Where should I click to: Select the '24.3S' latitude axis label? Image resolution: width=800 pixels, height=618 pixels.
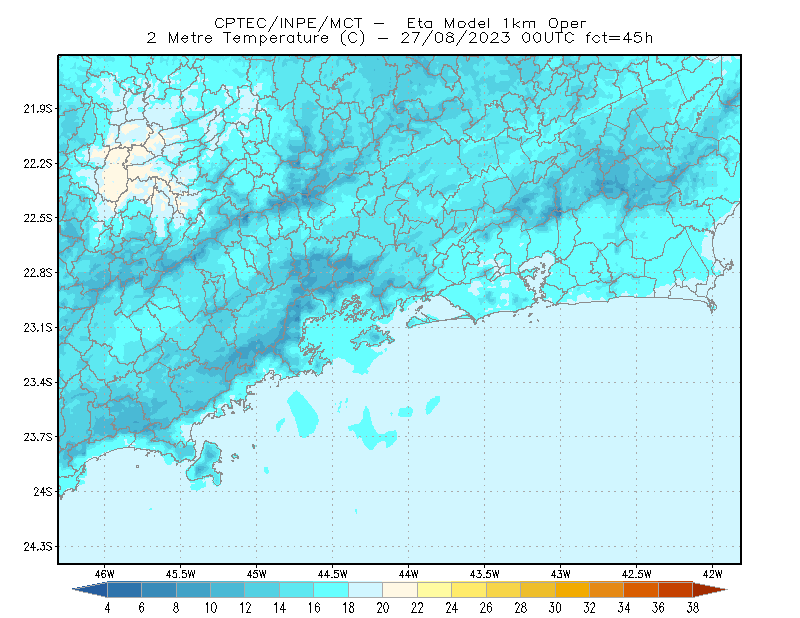[38, 547]
